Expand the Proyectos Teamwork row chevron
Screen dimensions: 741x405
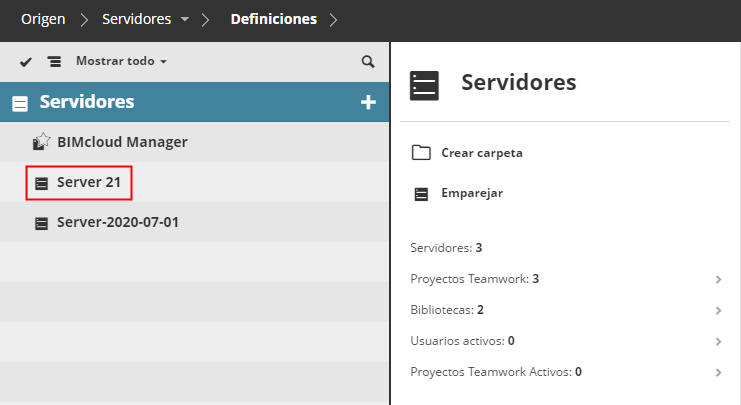719,279
